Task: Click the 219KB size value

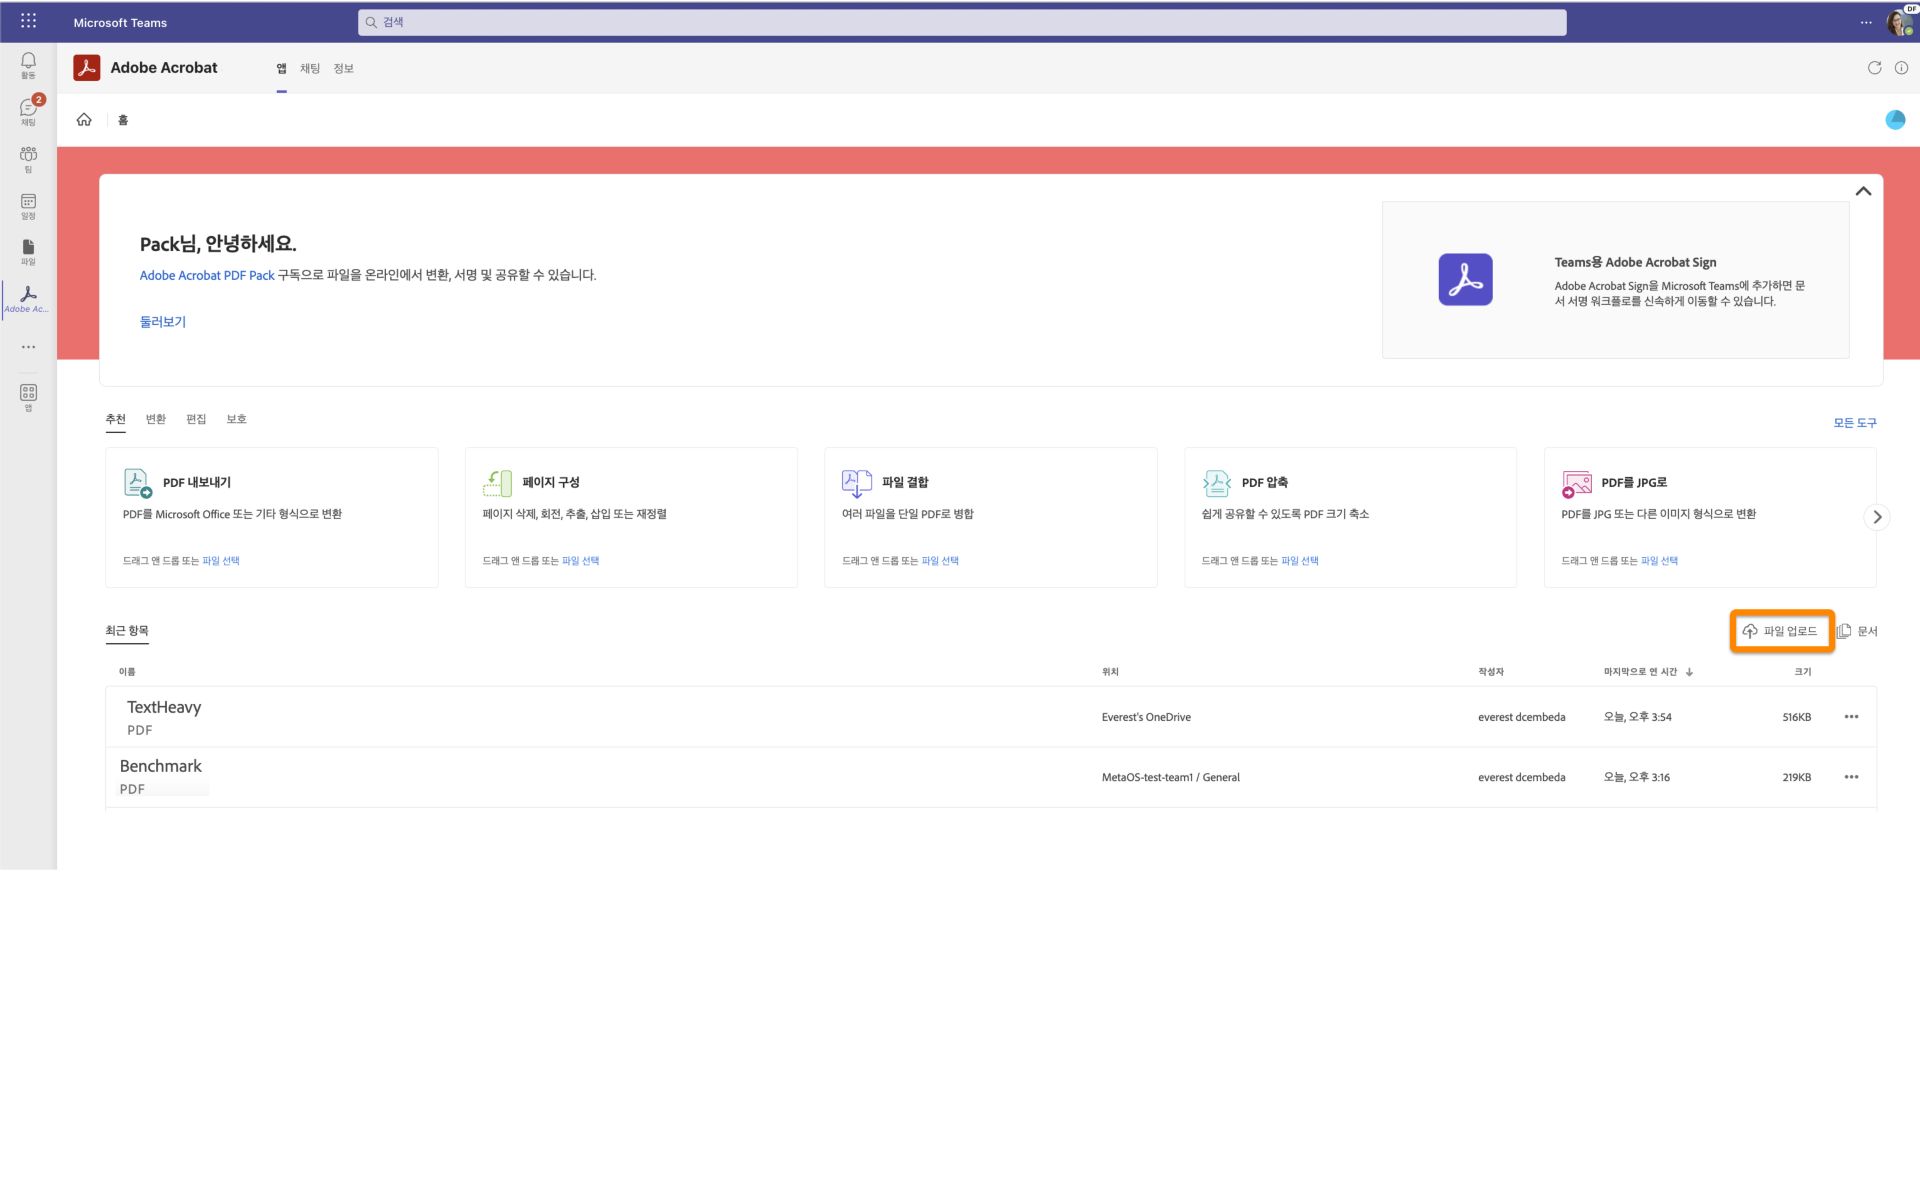Action: tap(1797, 777)
